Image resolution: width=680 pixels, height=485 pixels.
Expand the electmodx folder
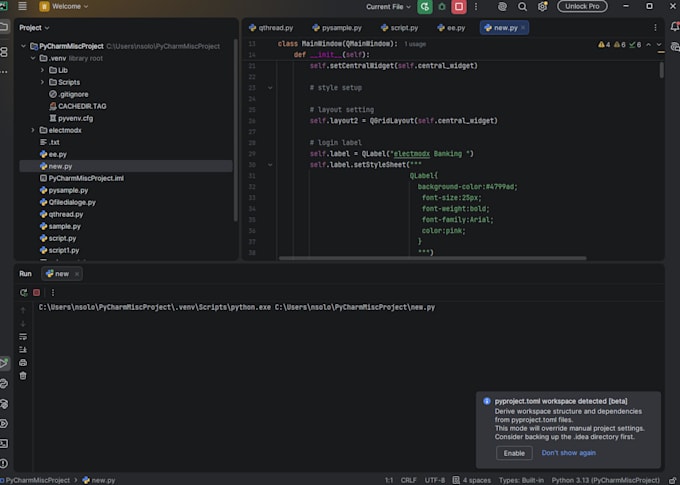(33, 130)
